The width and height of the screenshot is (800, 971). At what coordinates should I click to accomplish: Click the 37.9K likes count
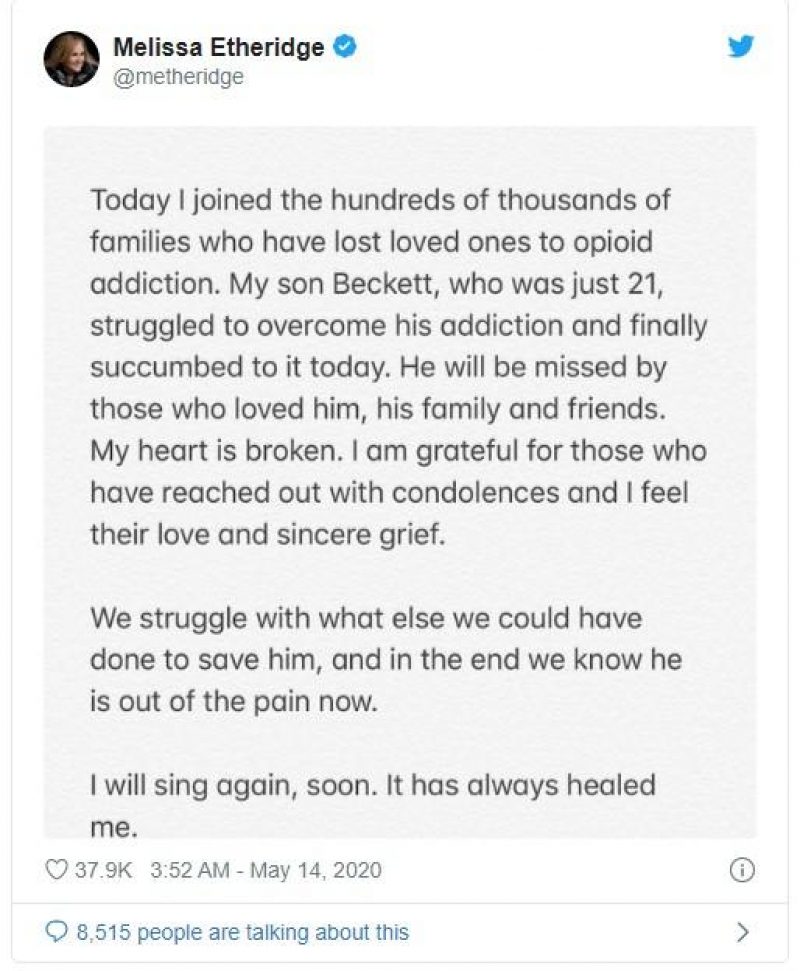coord(103,870)
